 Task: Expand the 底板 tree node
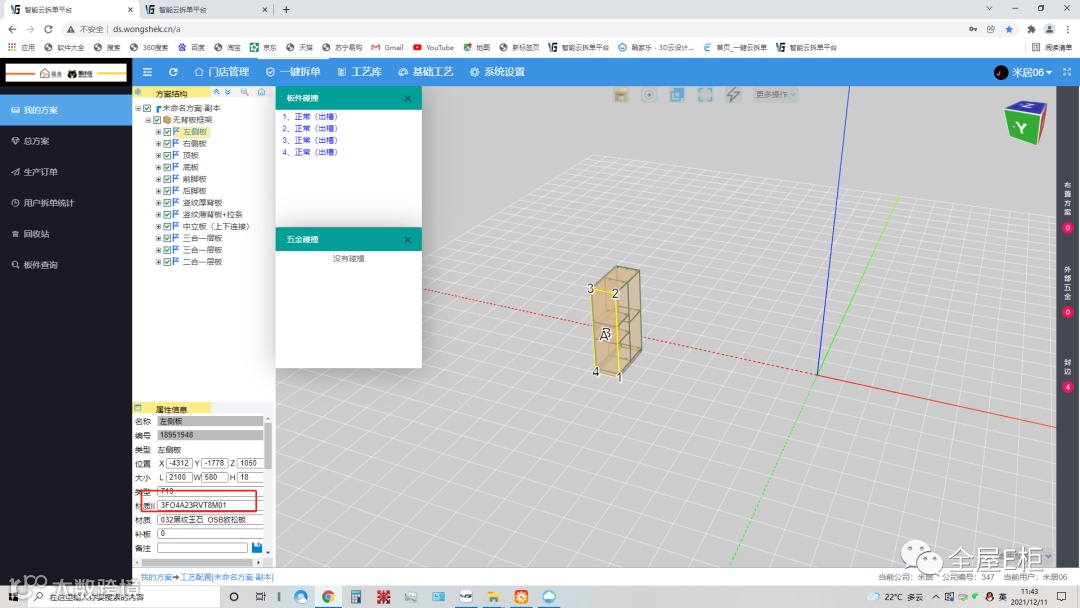(158, 167)
